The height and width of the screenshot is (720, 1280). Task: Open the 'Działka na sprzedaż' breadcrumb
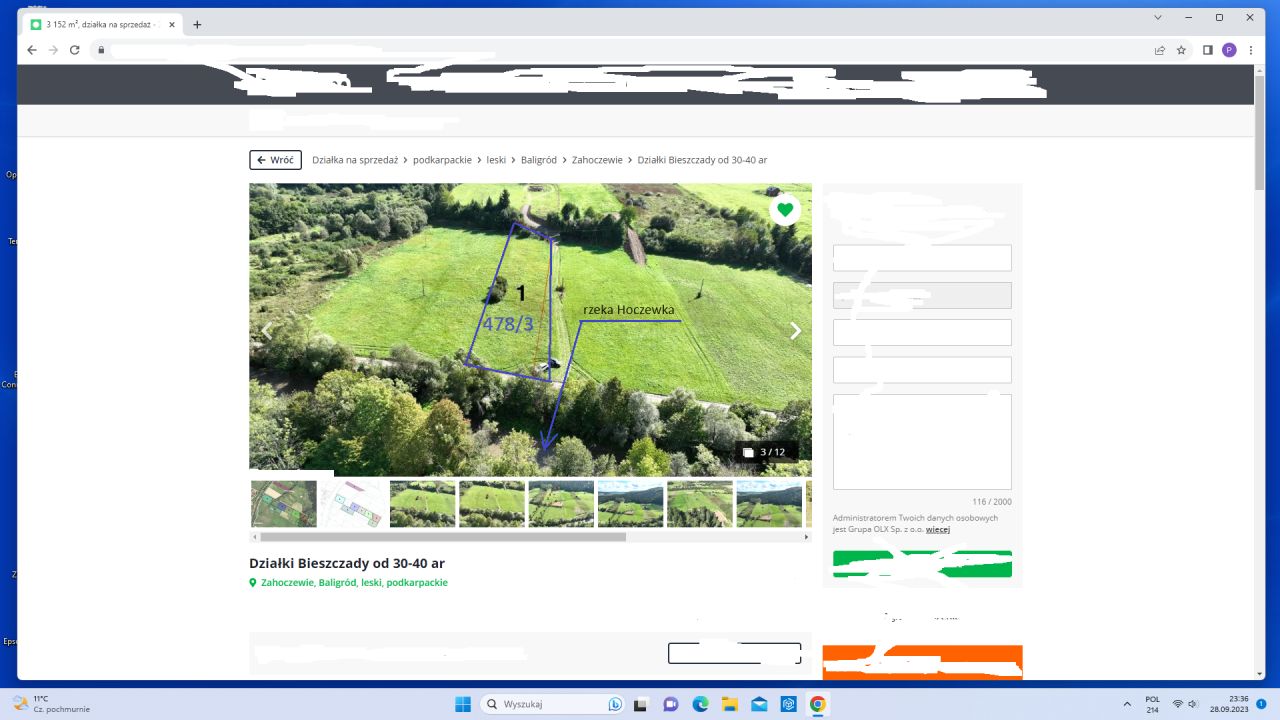click(355, 160)
